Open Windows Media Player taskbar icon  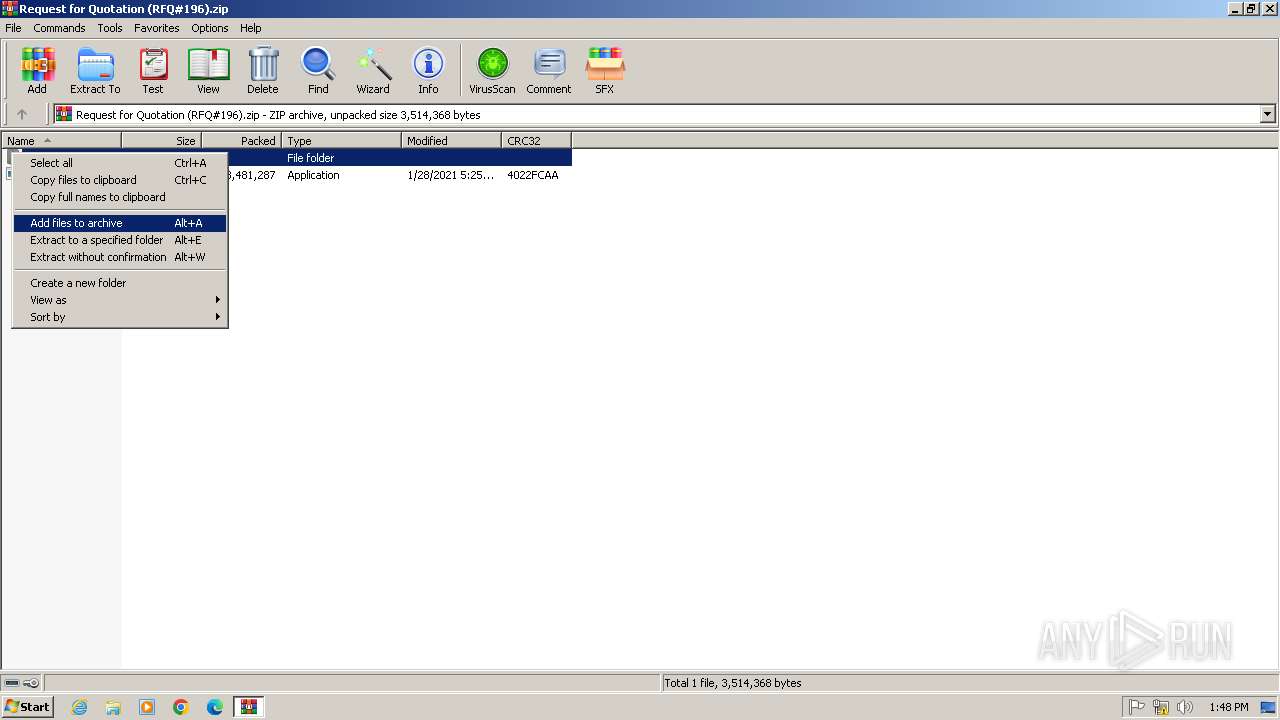147,707
